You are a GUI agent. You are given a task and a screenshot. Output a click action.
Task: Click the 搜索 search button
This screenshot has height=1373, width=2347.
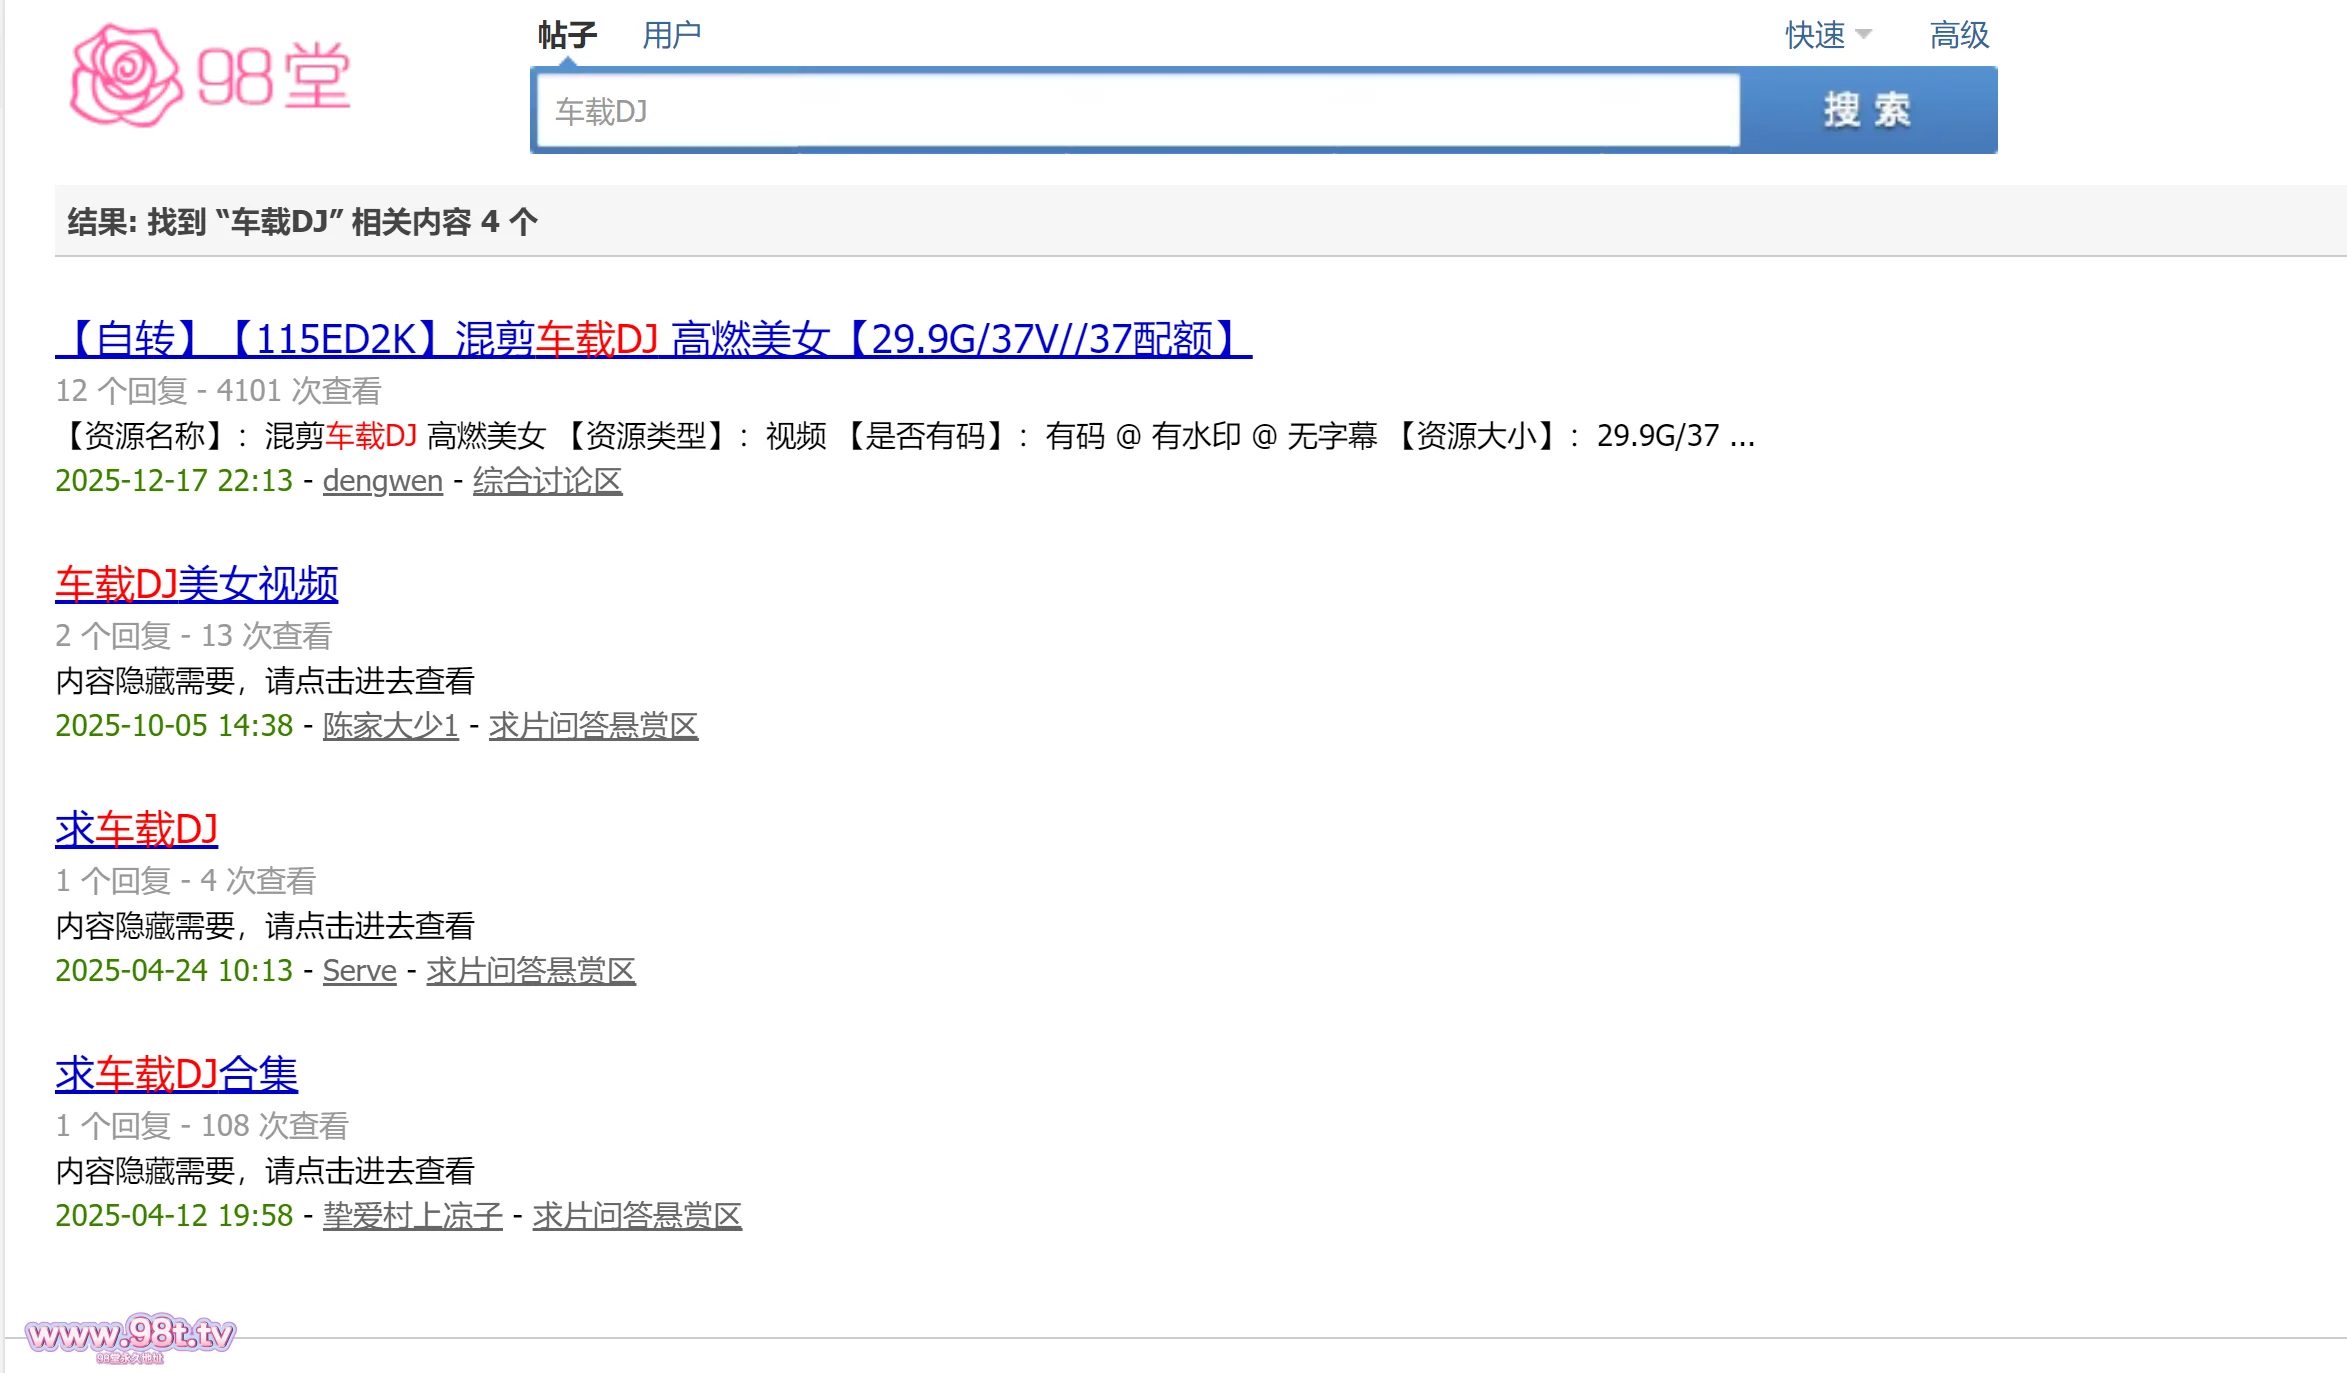pyautogui.click(x=1867, y=110)
